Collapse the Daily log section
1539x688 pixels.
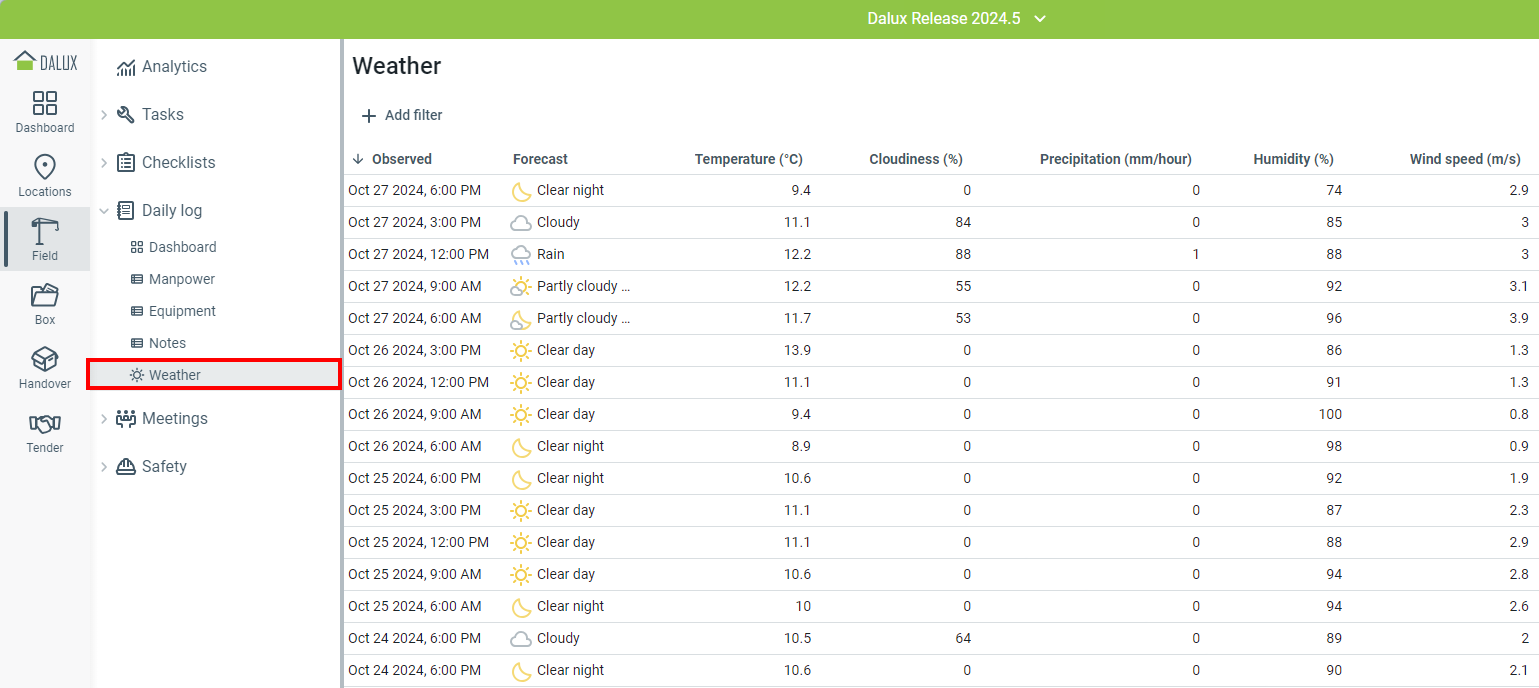pos(104,211)
